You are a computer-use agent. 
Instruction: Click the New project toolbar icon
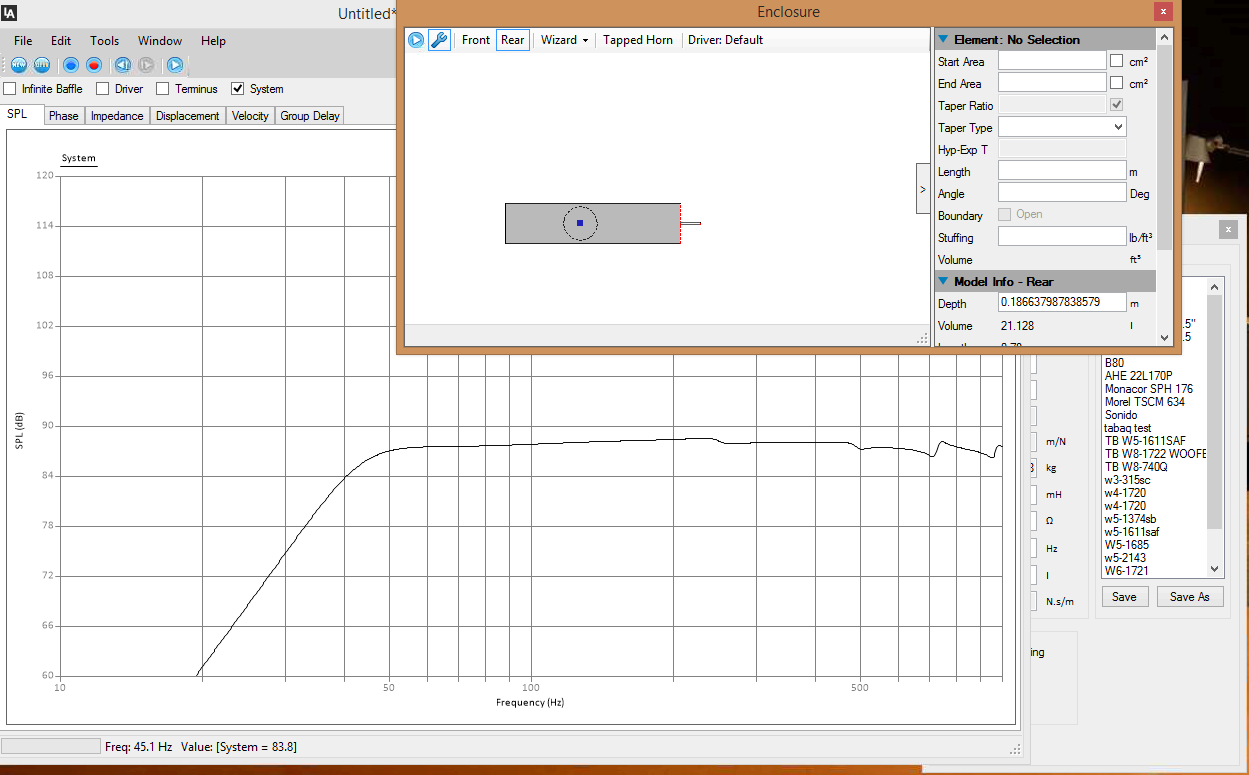(x=19, y=65)
